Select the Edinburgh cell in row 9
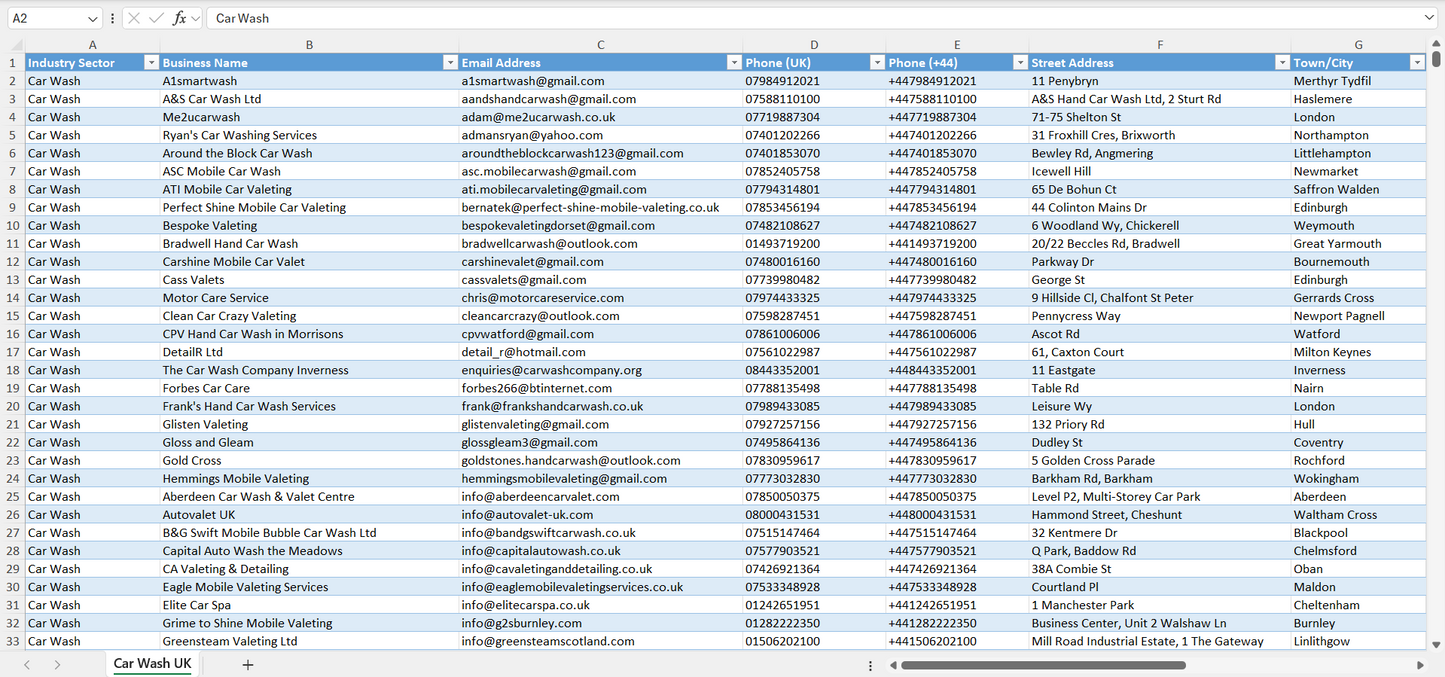This screenshot has height=677, width=1445. coord(1358,207)
